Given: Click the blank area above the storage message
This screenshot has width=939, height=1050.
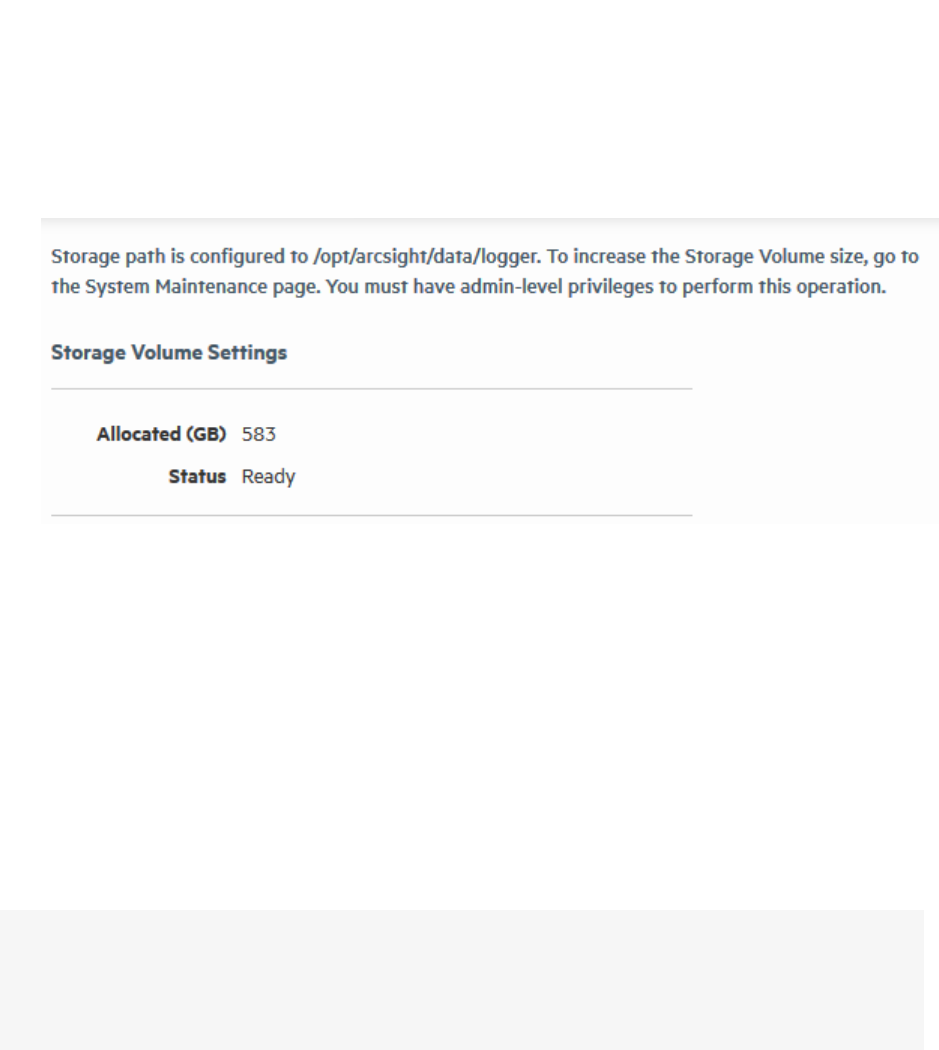Looking at the screenshot, I should point(469,107).
